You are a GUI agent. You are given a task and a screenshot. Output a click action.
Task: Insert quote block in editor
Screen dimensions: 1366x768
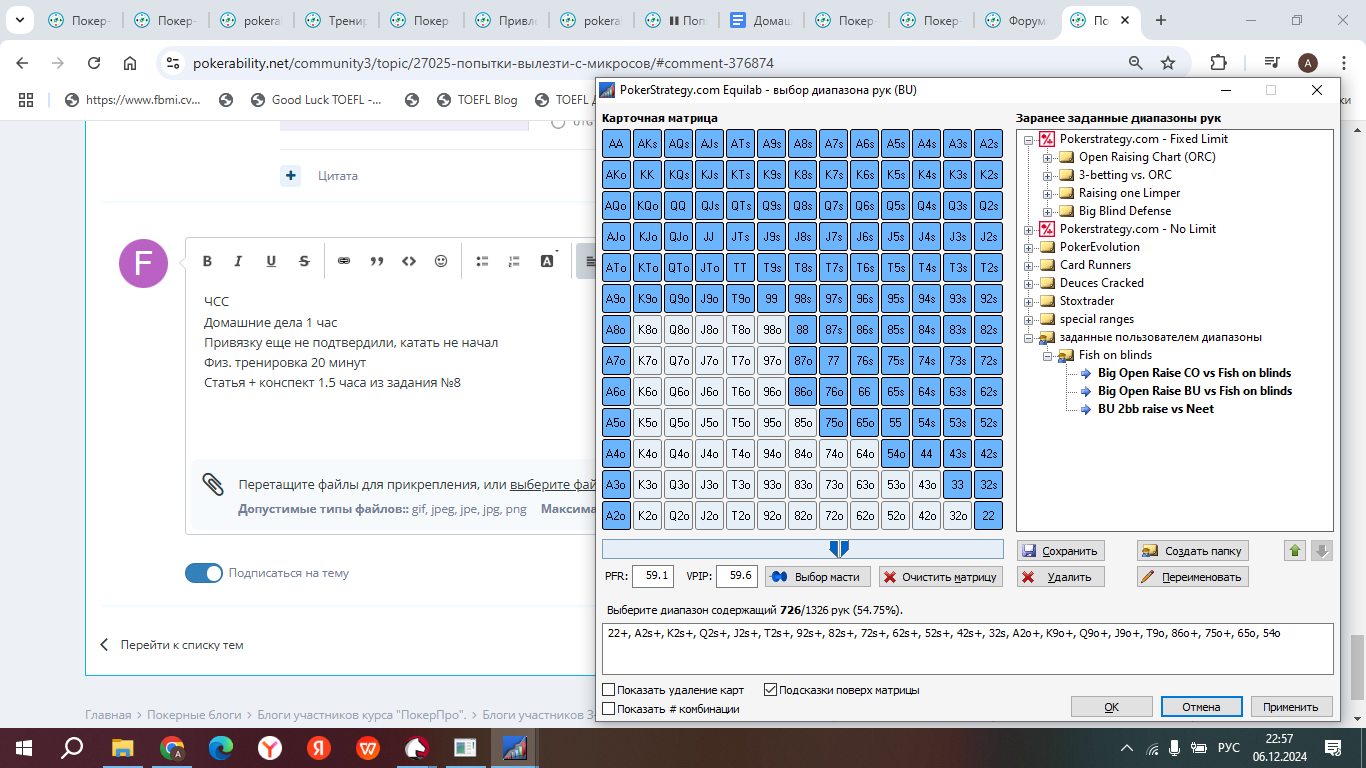pos(377,261)
